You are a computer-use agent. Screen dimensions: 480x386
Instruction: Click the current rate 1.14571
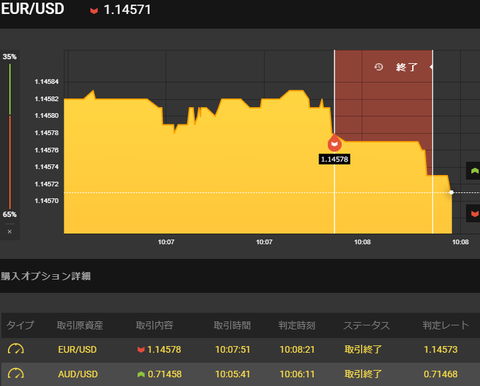point(127,10)
